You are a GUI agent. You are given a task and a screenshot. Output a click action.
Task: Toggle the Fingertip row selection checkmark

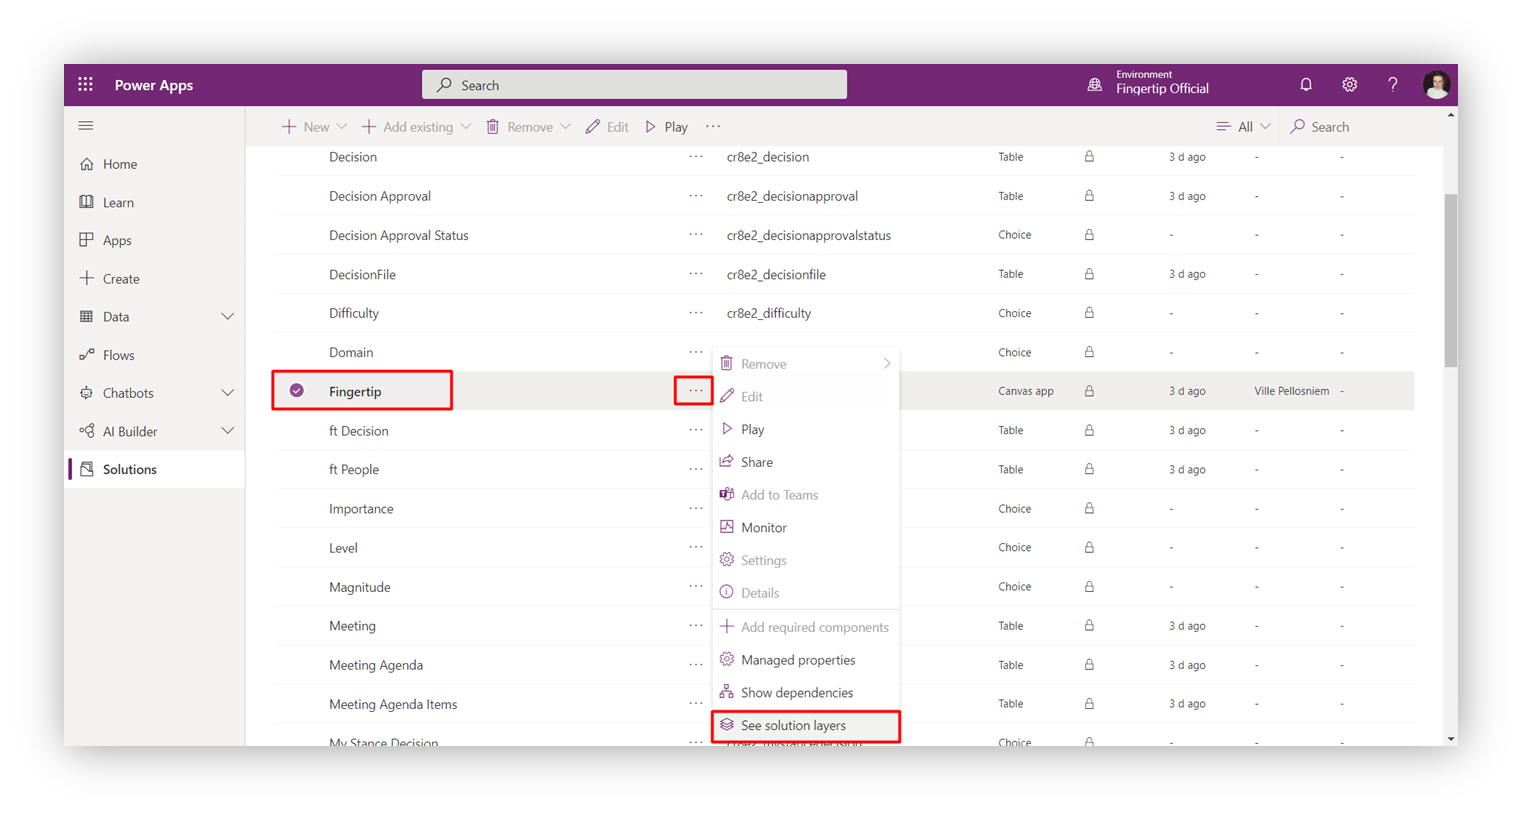(x=297, y=391)
